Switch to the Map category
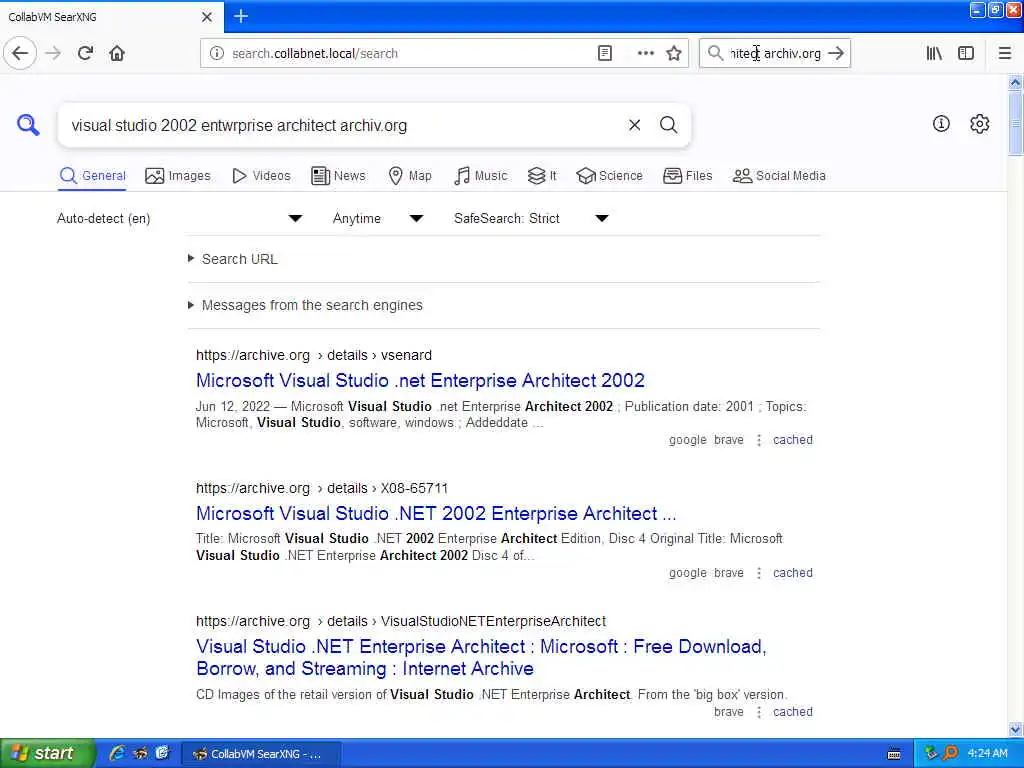Image resolution: width=1024 pixels, height=768 pixels. coord(410,176)
